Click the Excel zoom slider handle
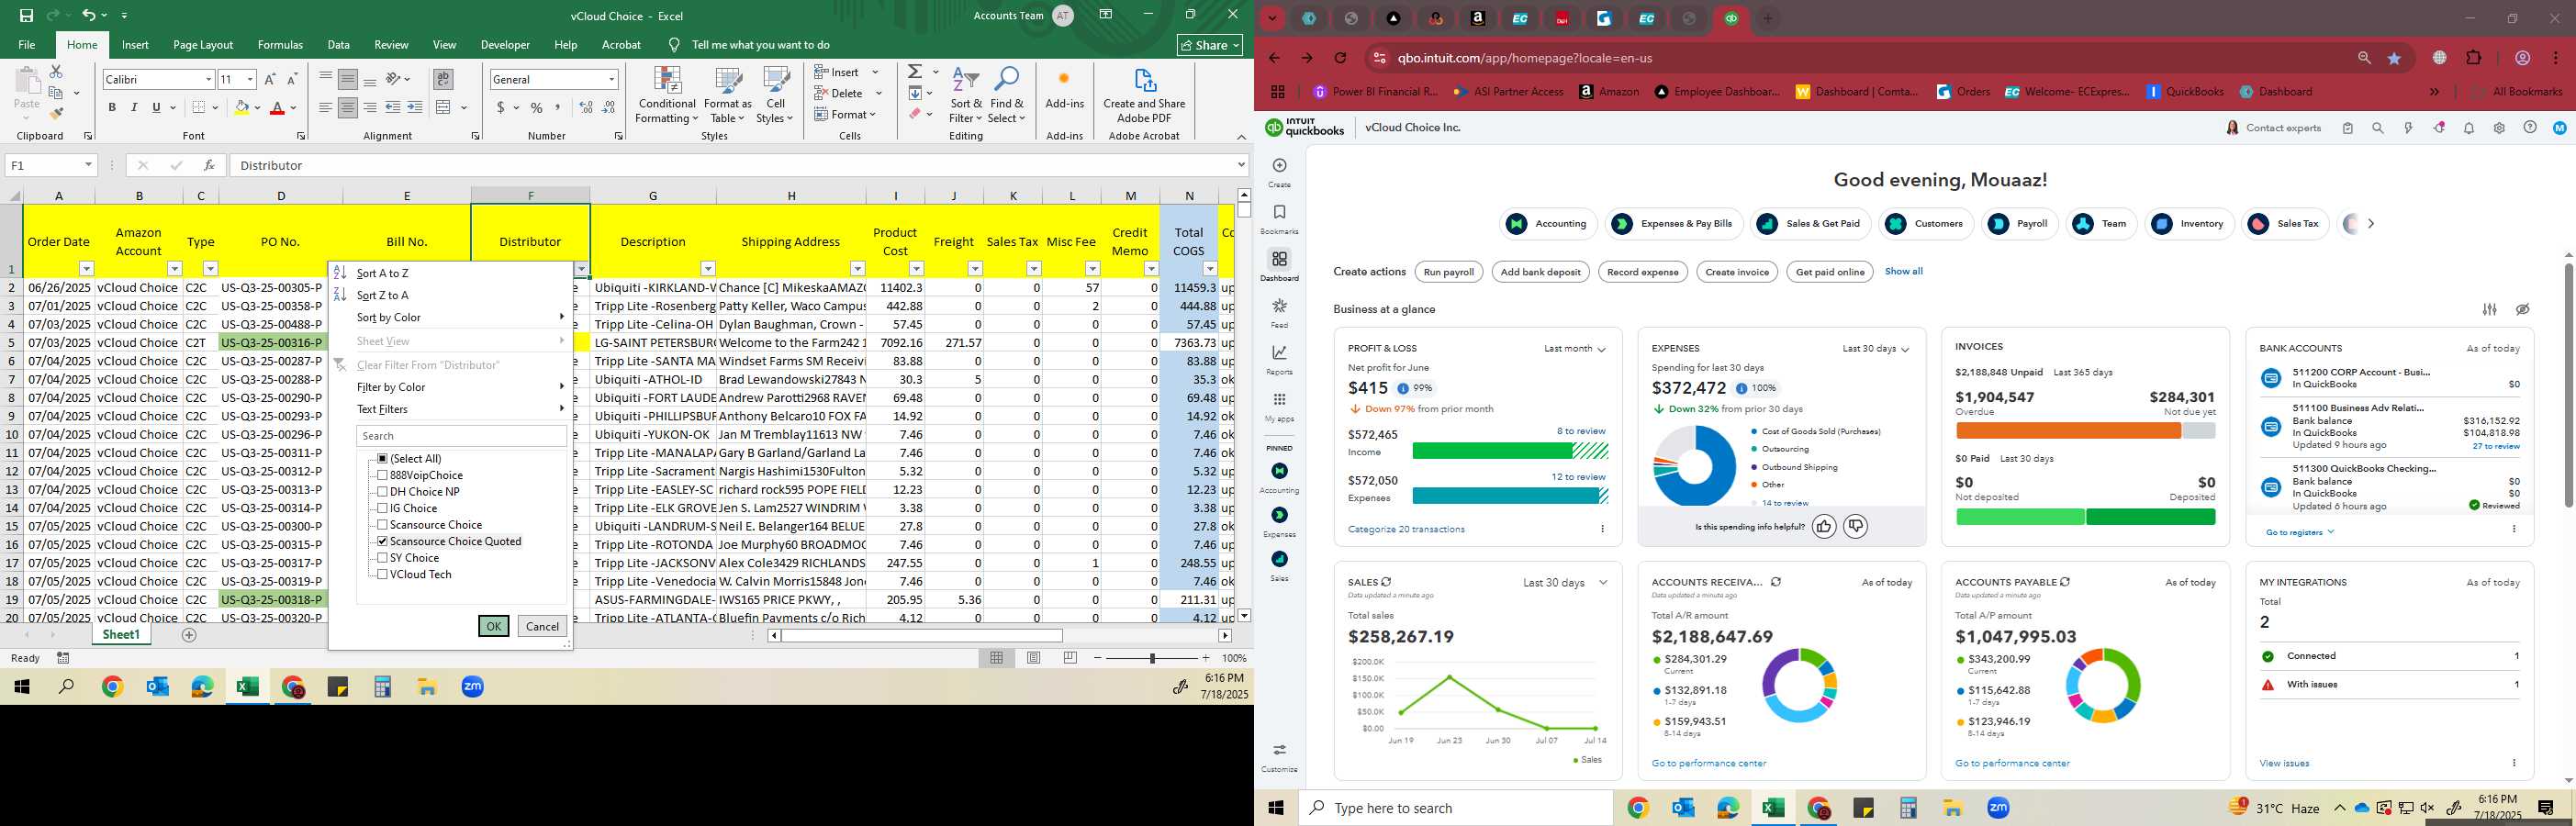 point(1152,658)
